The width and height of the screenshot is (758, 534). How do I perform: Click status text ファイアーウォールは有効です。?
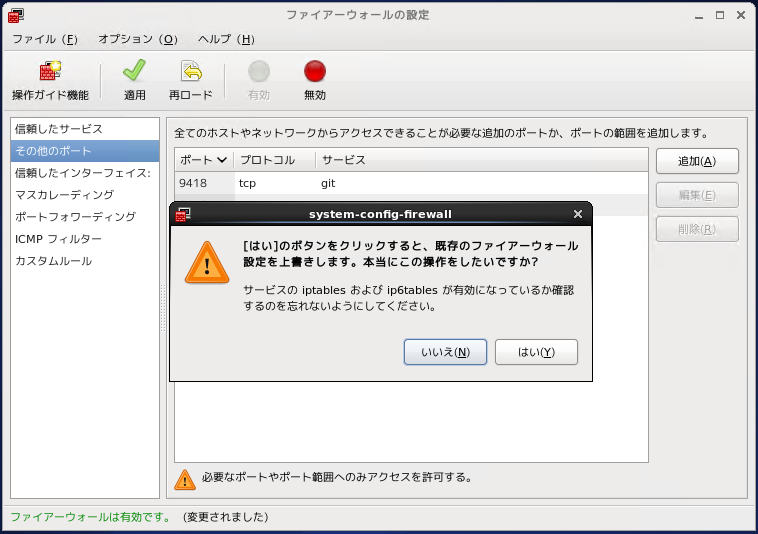pyautogui.click(x=91, y=517)
